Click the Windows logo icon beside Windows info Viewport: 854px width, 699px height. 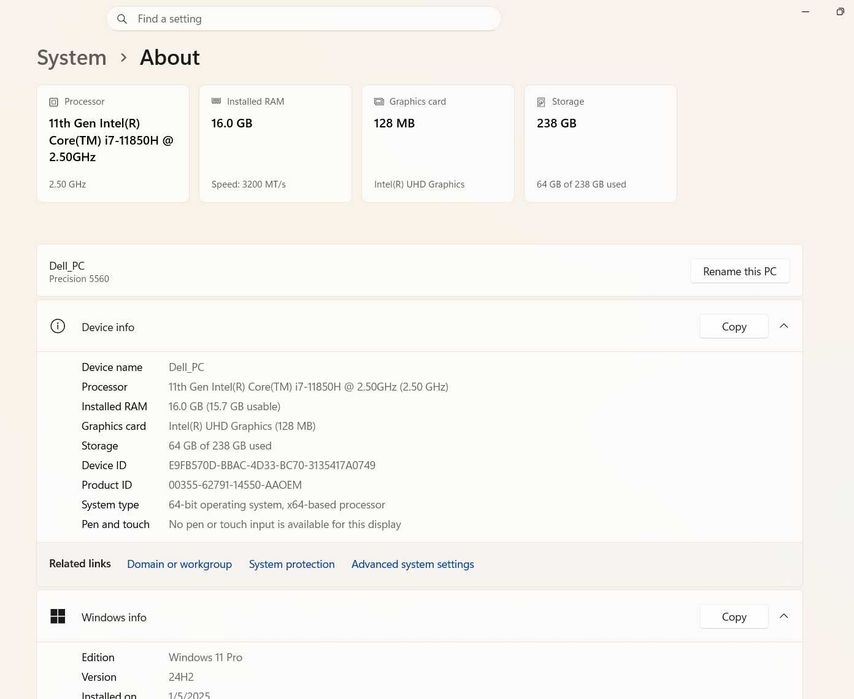58,617
